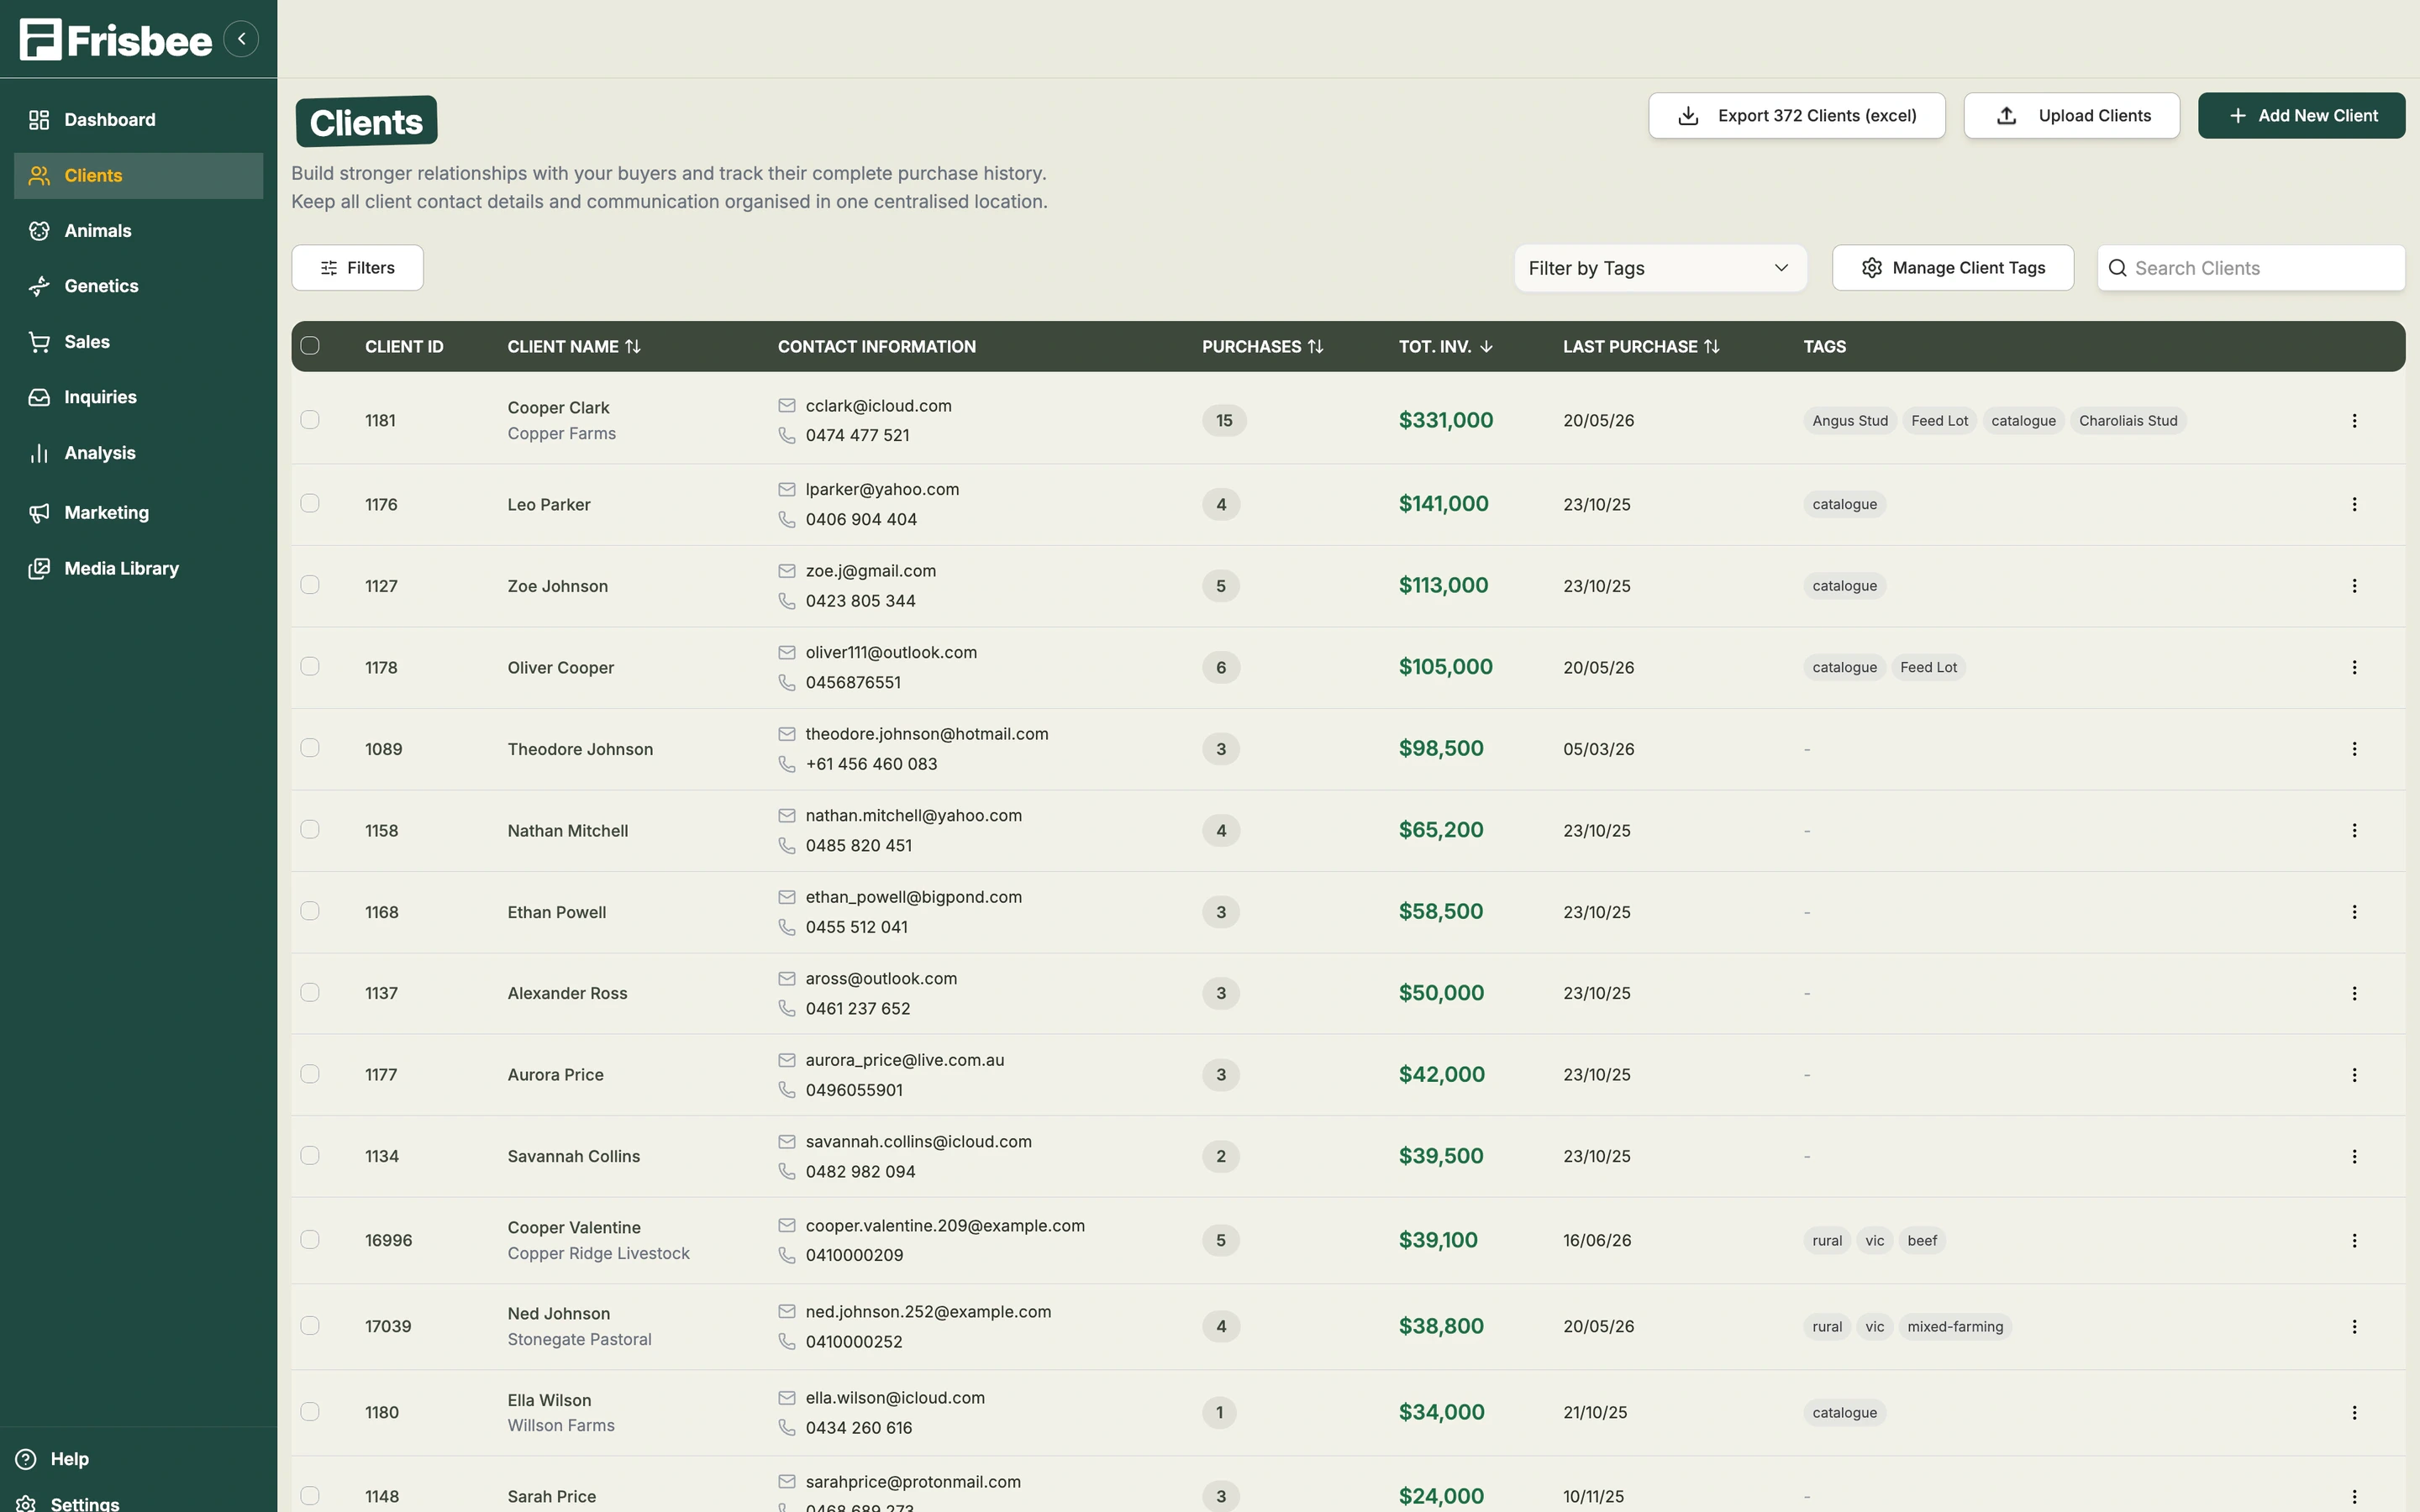Click Export 372 Clients (excel)
This screenshot has width=2420, height=1512.
click(1796, 116)
